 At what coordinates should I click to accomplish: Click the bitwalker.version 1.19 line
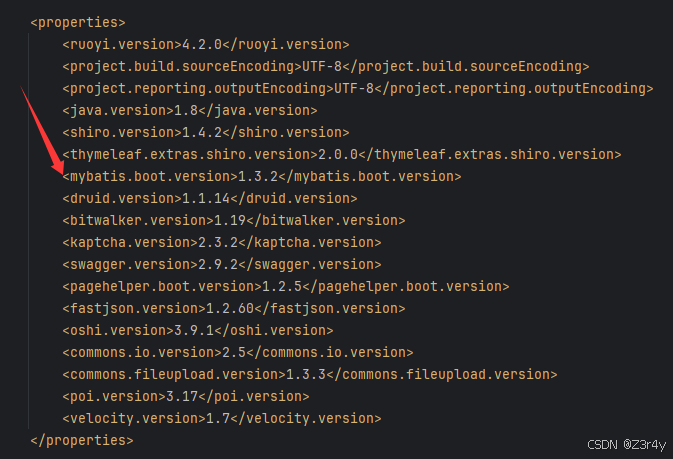click(234, 220)
